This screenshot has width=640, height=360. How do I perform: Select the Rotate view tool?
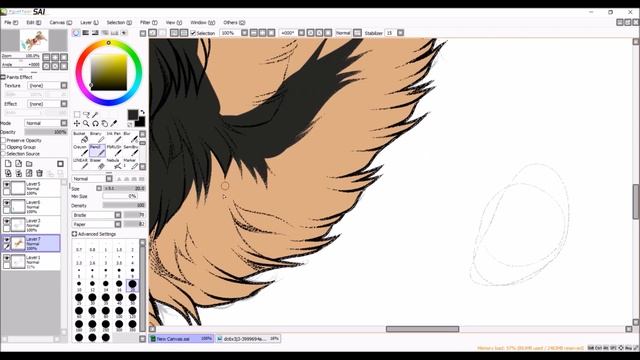pyautogui.click(x=95, y=123)
